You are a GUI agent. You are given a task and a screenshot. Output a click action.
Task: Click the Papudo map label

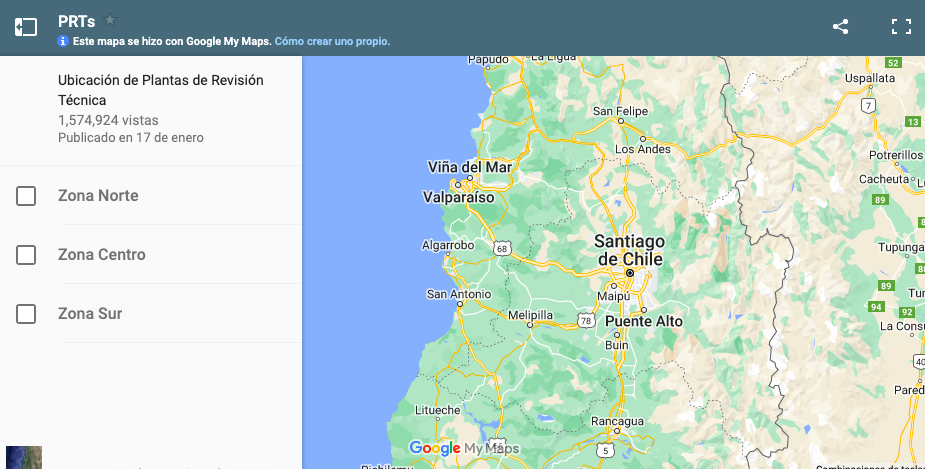click(x=488, y=60)
